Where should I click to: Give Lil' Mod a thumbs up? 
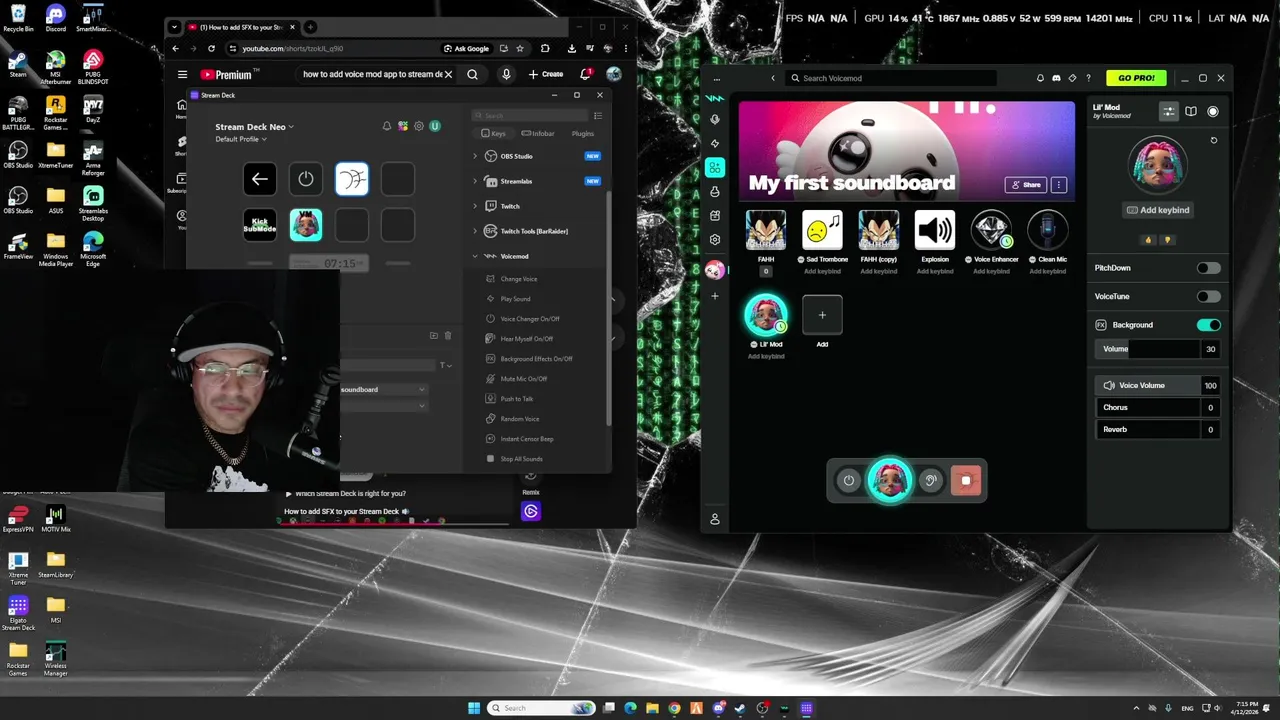pos(1148,240)
